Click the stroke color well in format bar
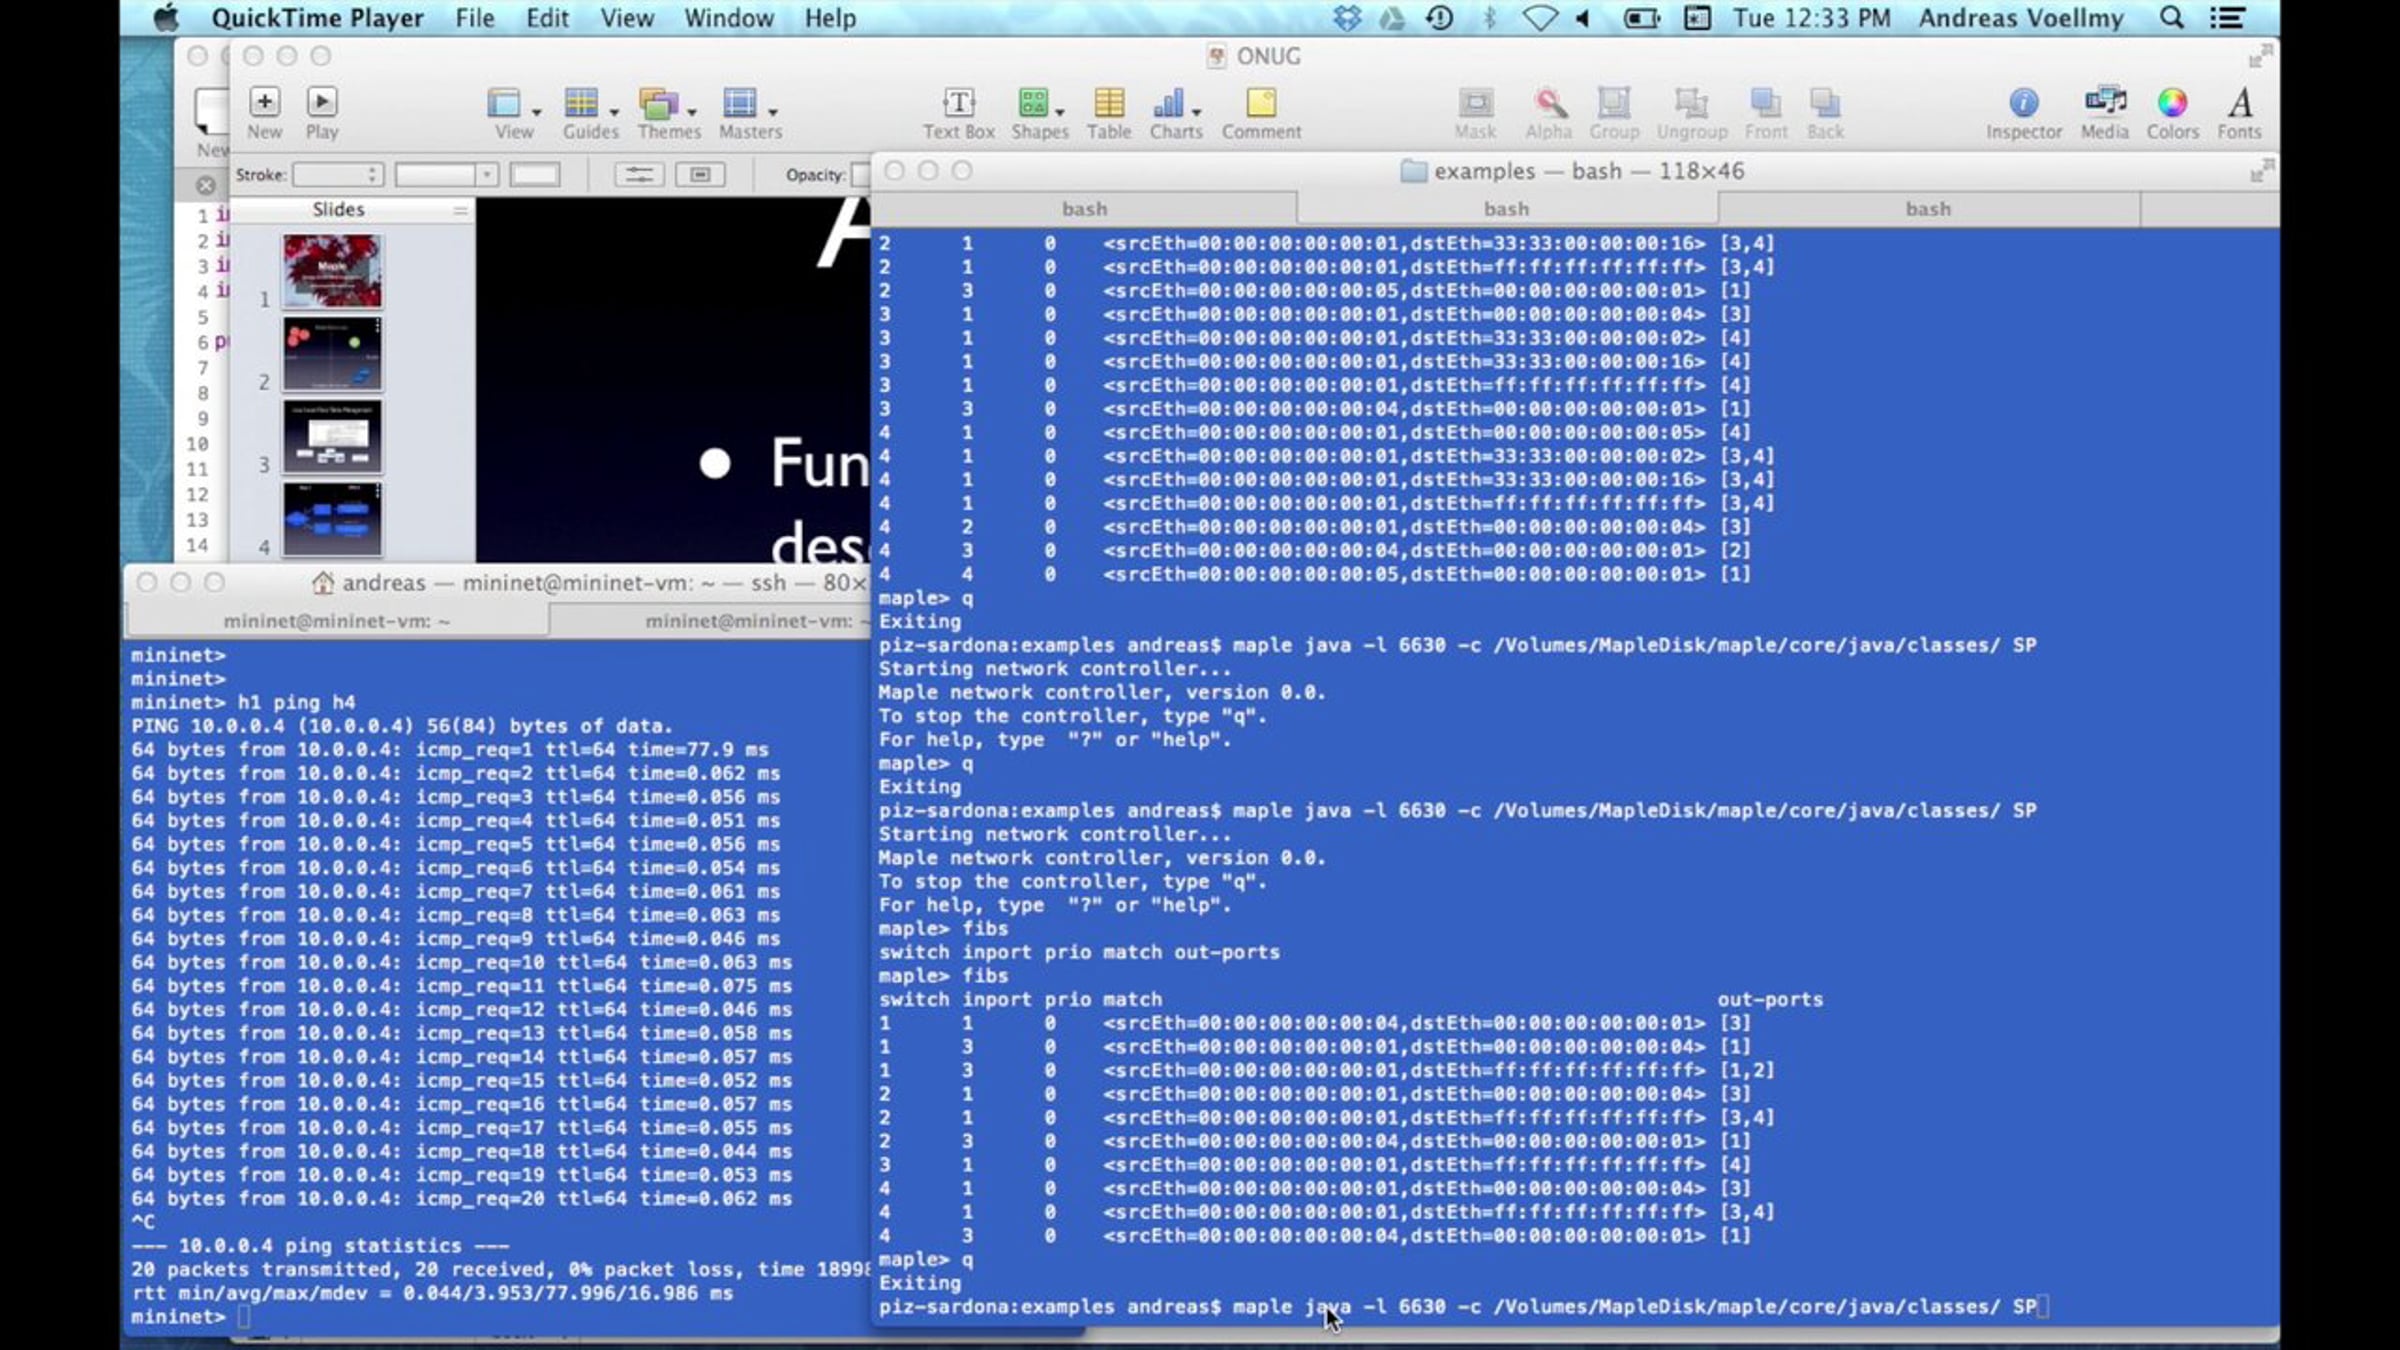 pos(535,175)
